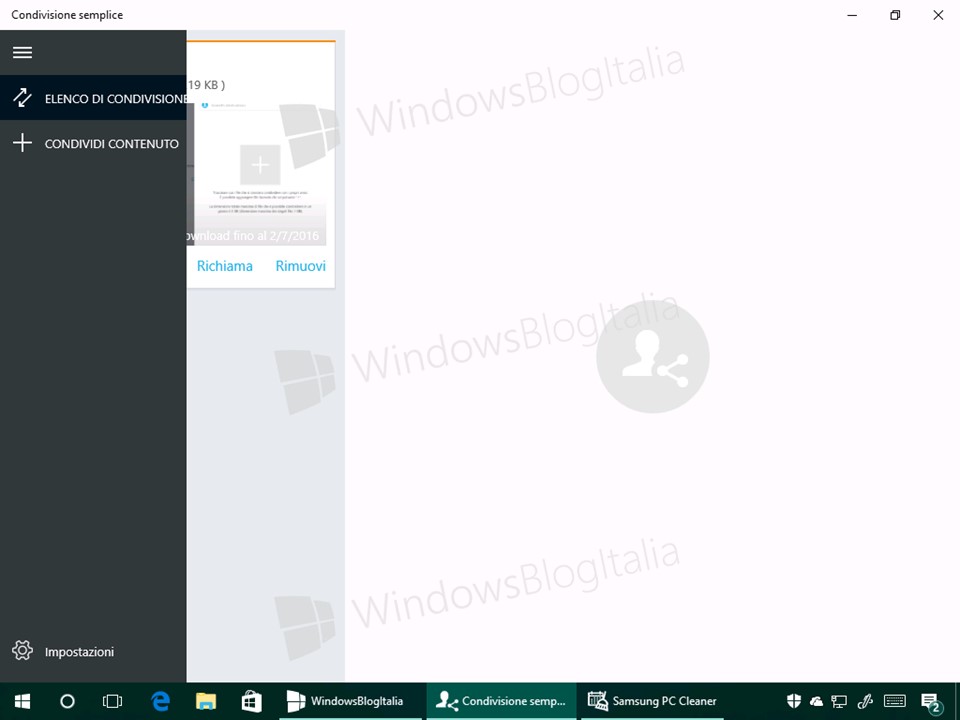Open the Action Center notifications icon
Screen dimensions: 960x720
[931, 703]
